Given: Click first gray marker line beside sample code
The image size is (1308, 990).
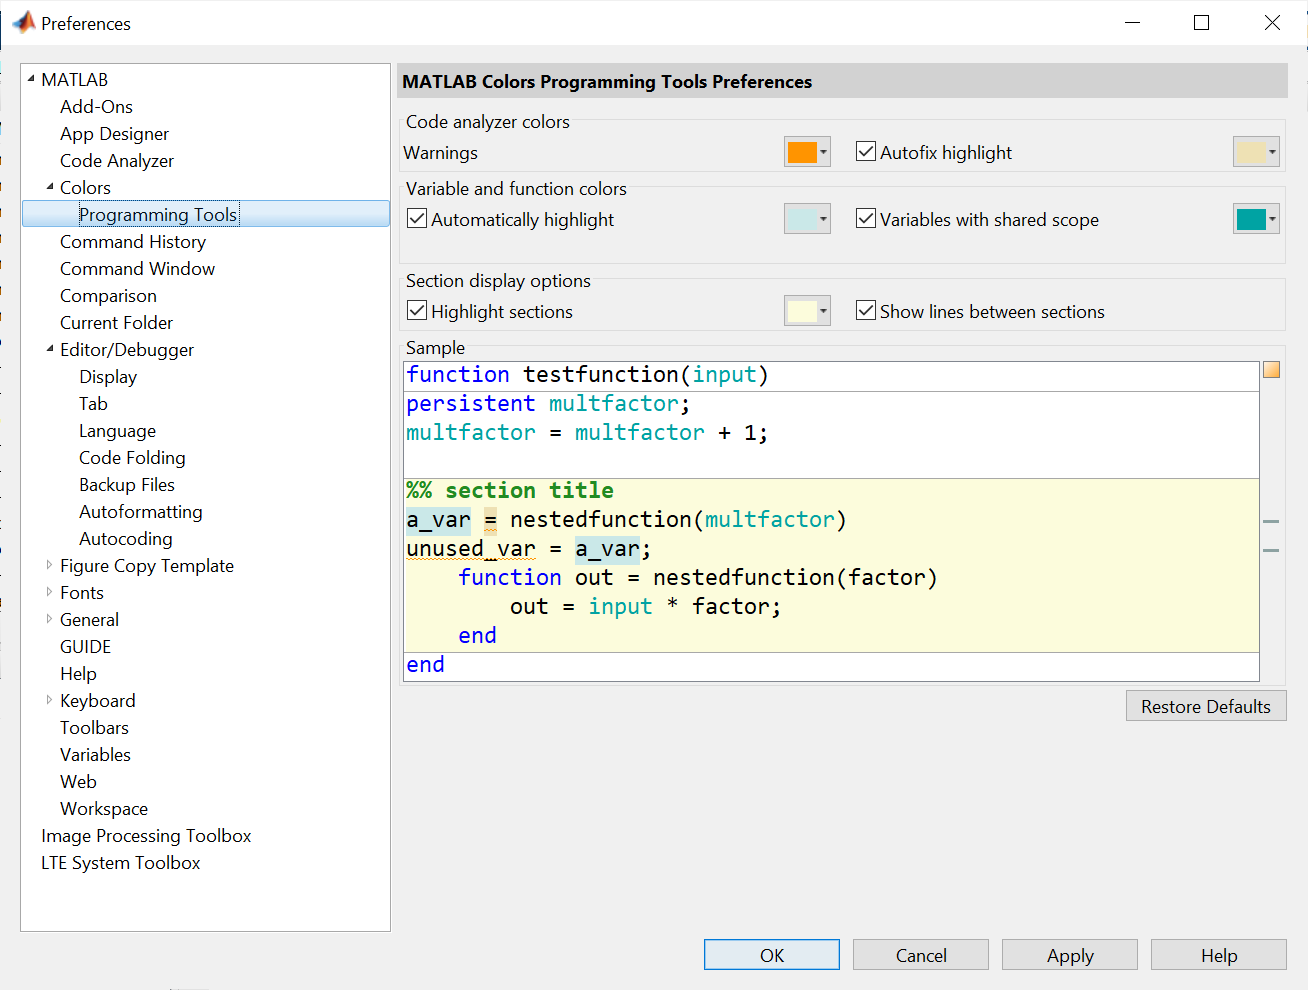Looking at the screenshot, I should coord(1271,522).
